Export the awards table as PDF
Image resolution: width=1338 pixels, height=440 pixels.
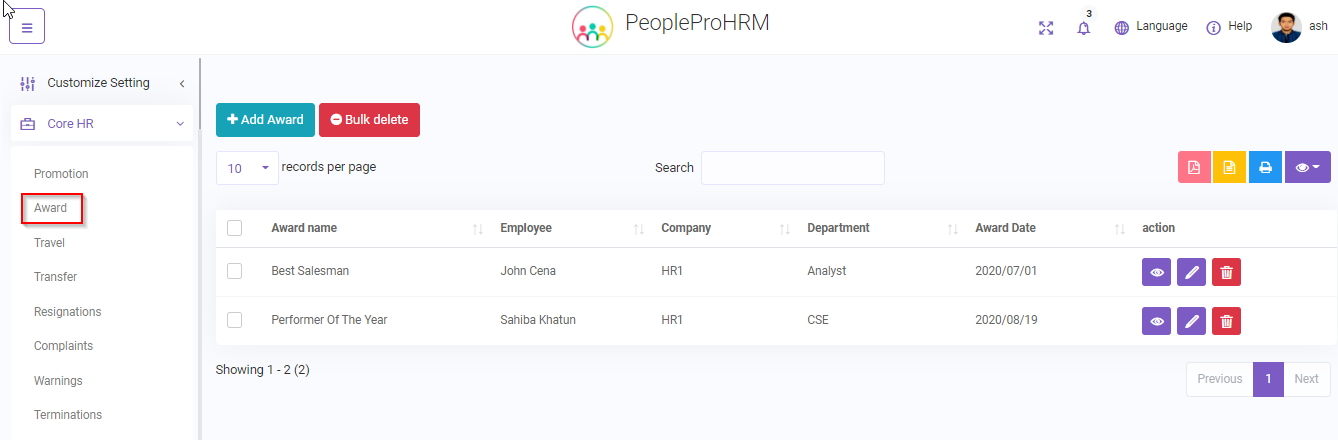(x=1194, y=168)
